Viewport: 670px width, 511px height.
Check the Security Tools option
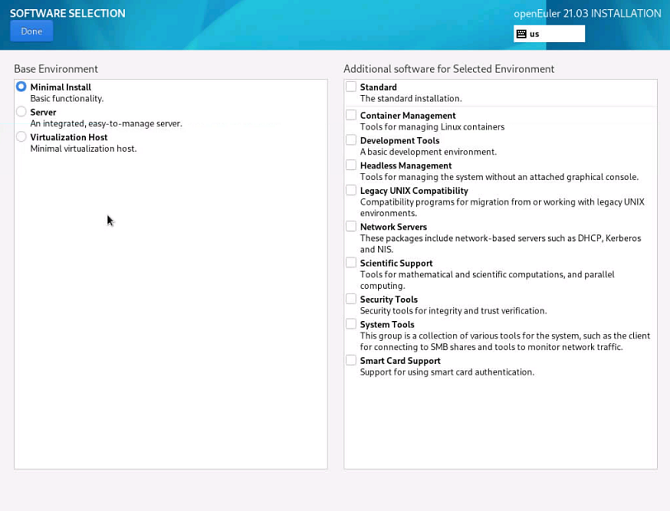tap(351, 299)
